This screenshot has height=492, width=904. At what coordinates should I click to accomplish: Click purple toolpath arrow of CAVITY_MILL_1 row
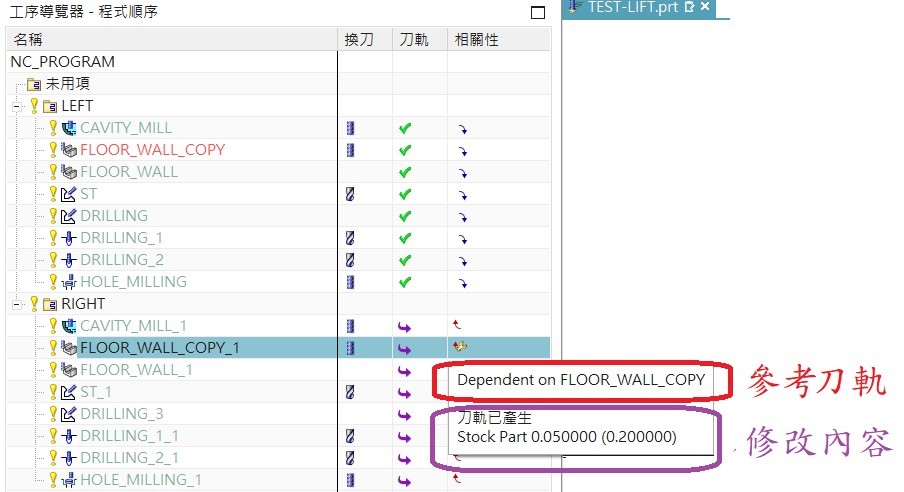(405, 328)
